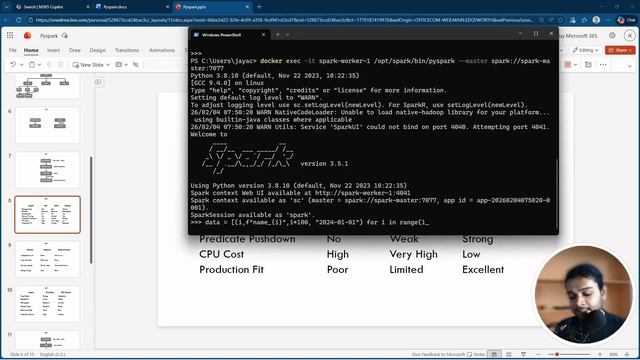
Task: Expand the ribbon collapse chevron
Action: [x=629, y=65]
